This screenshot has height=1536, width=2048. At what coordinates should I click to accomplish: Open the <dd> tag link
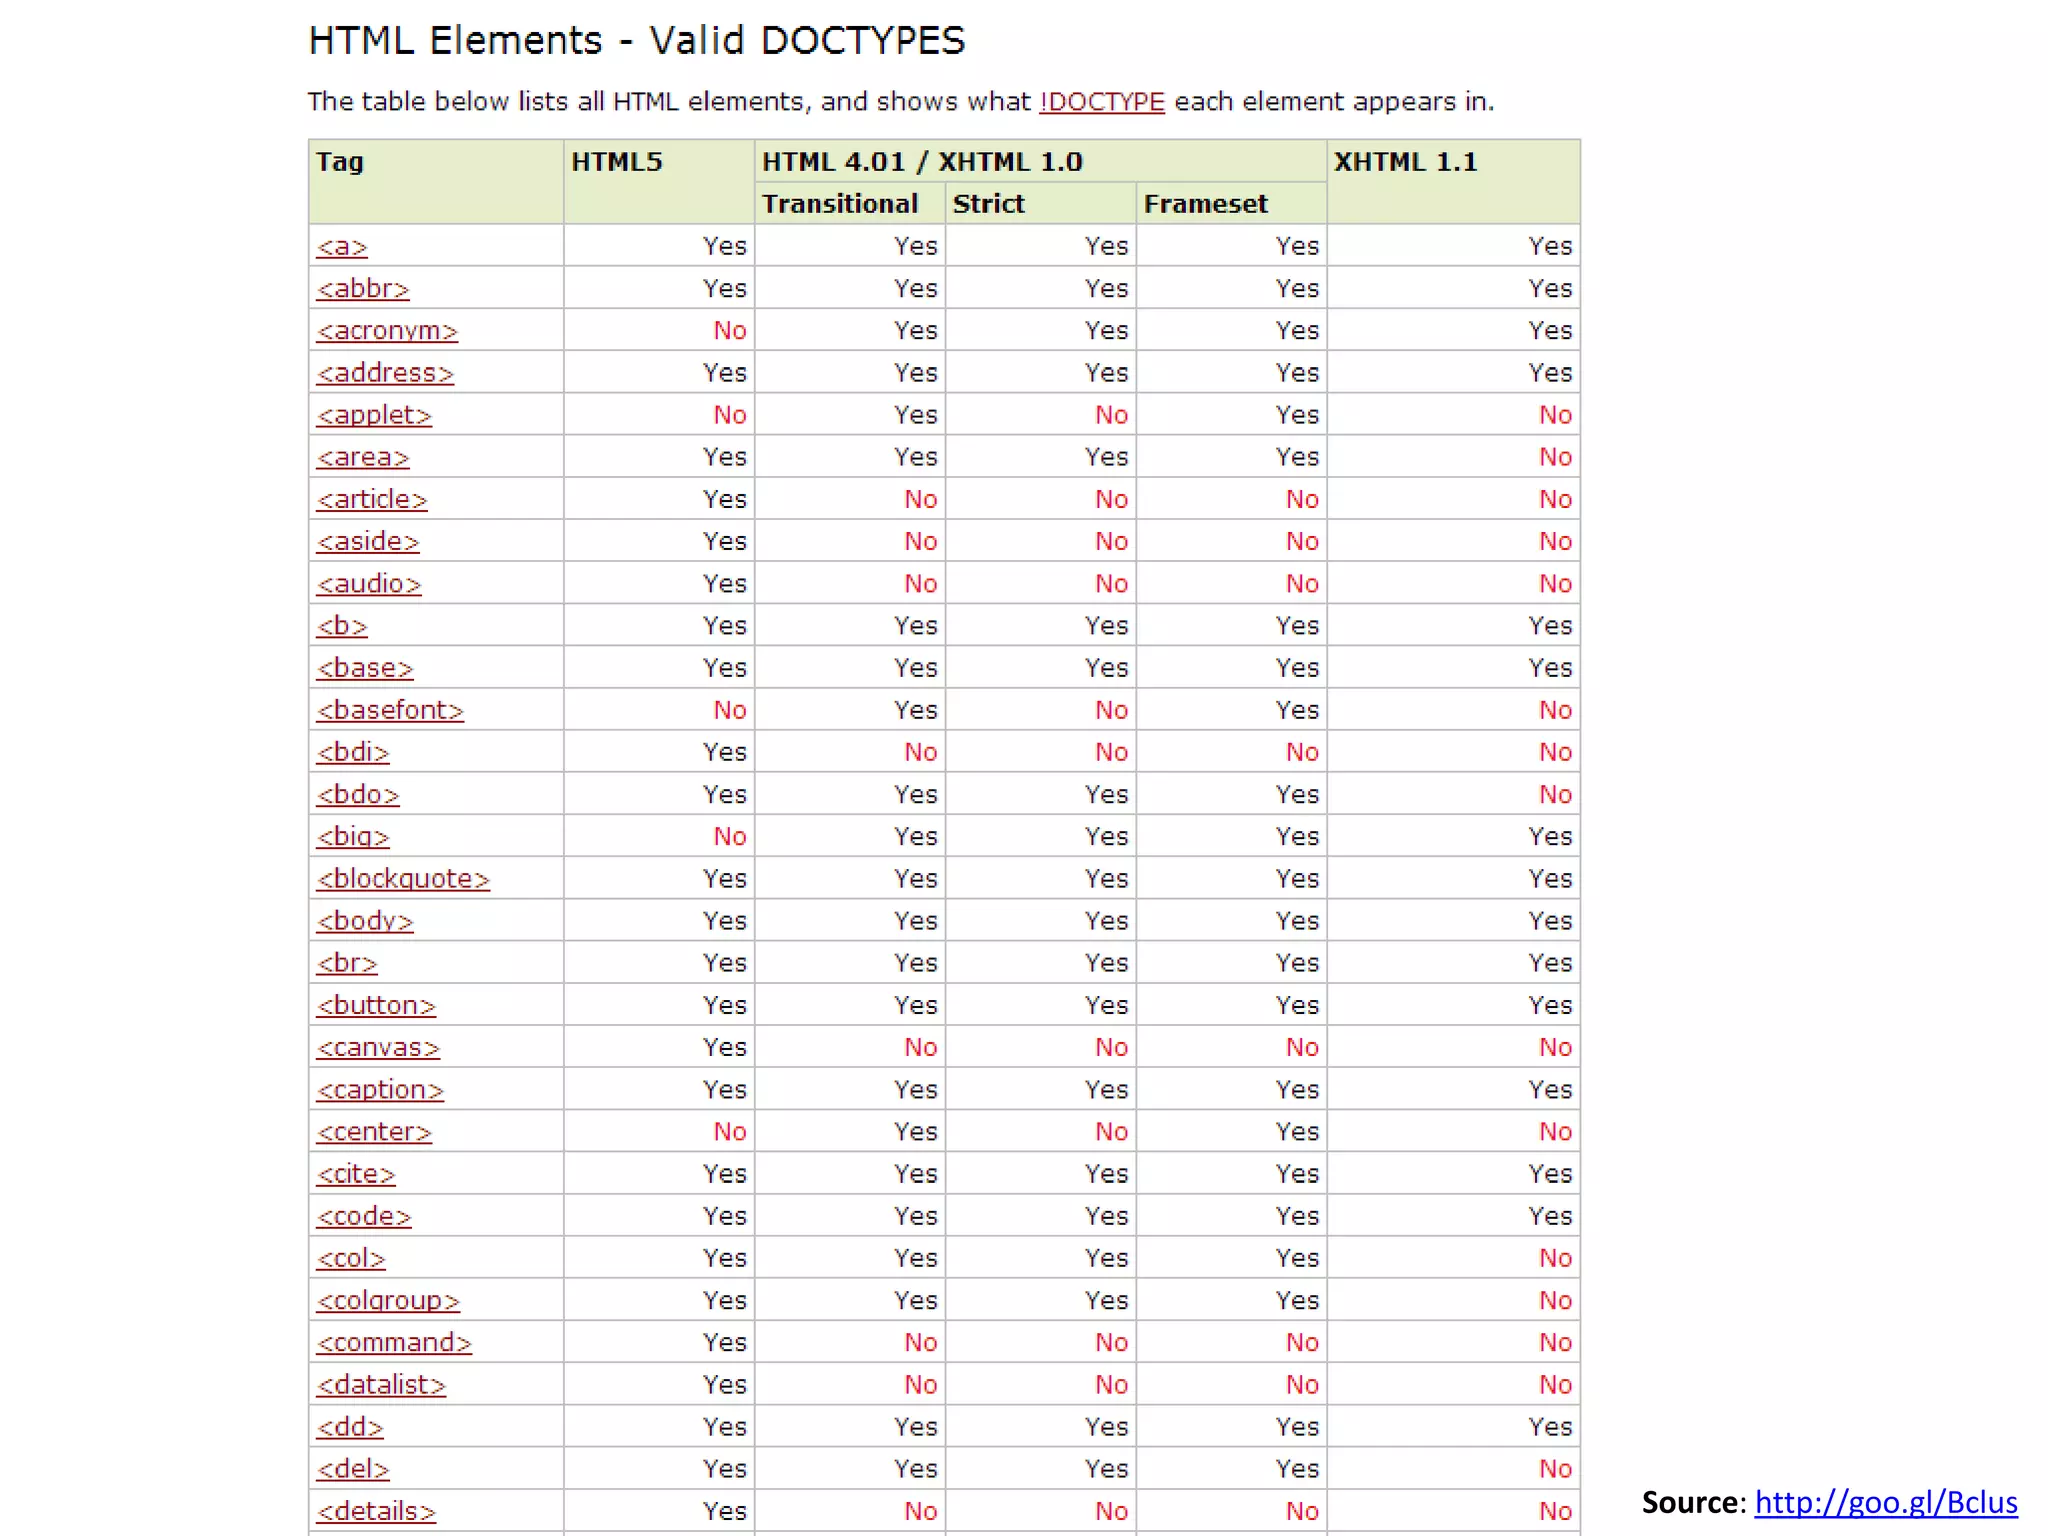350,1428
